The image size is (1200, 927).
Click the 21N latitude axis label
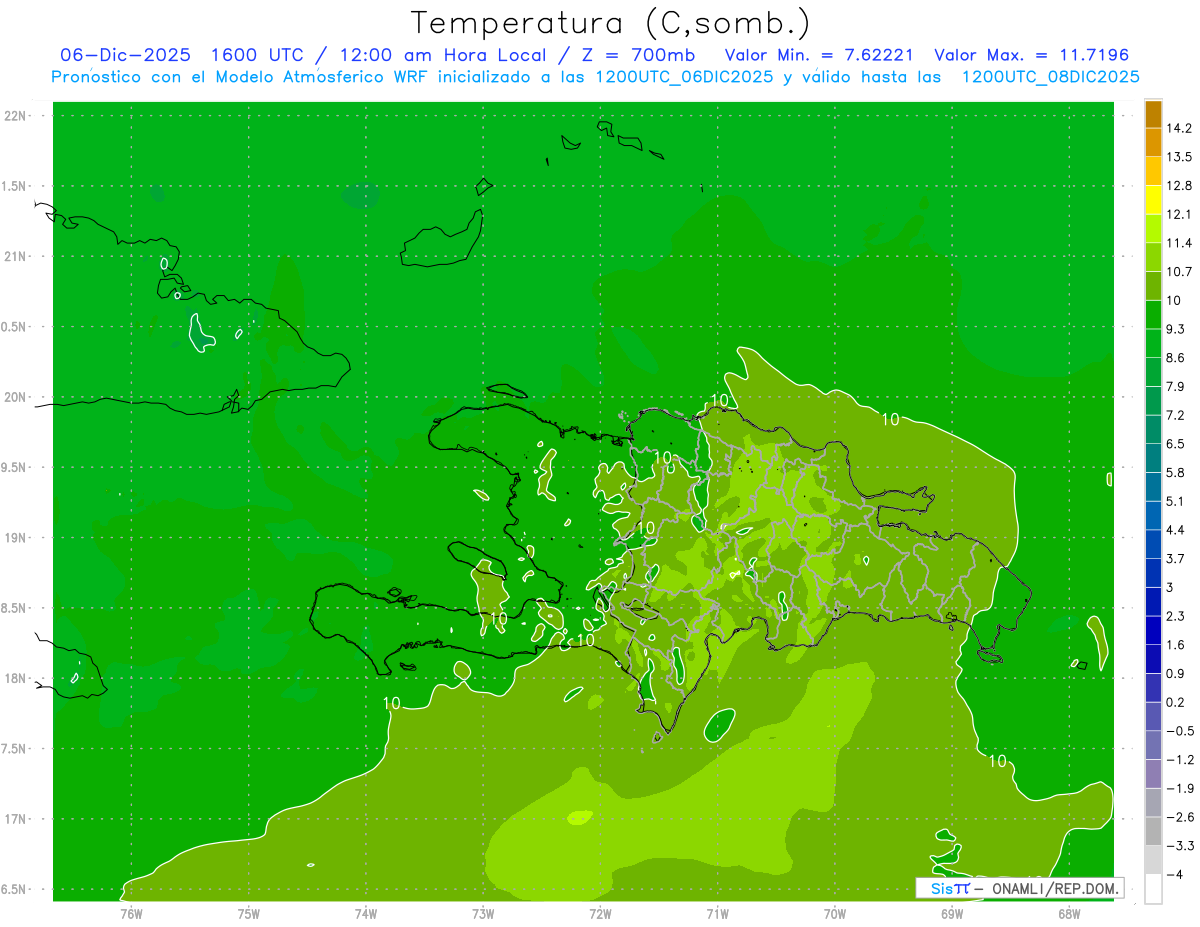(x=17, y=257)
